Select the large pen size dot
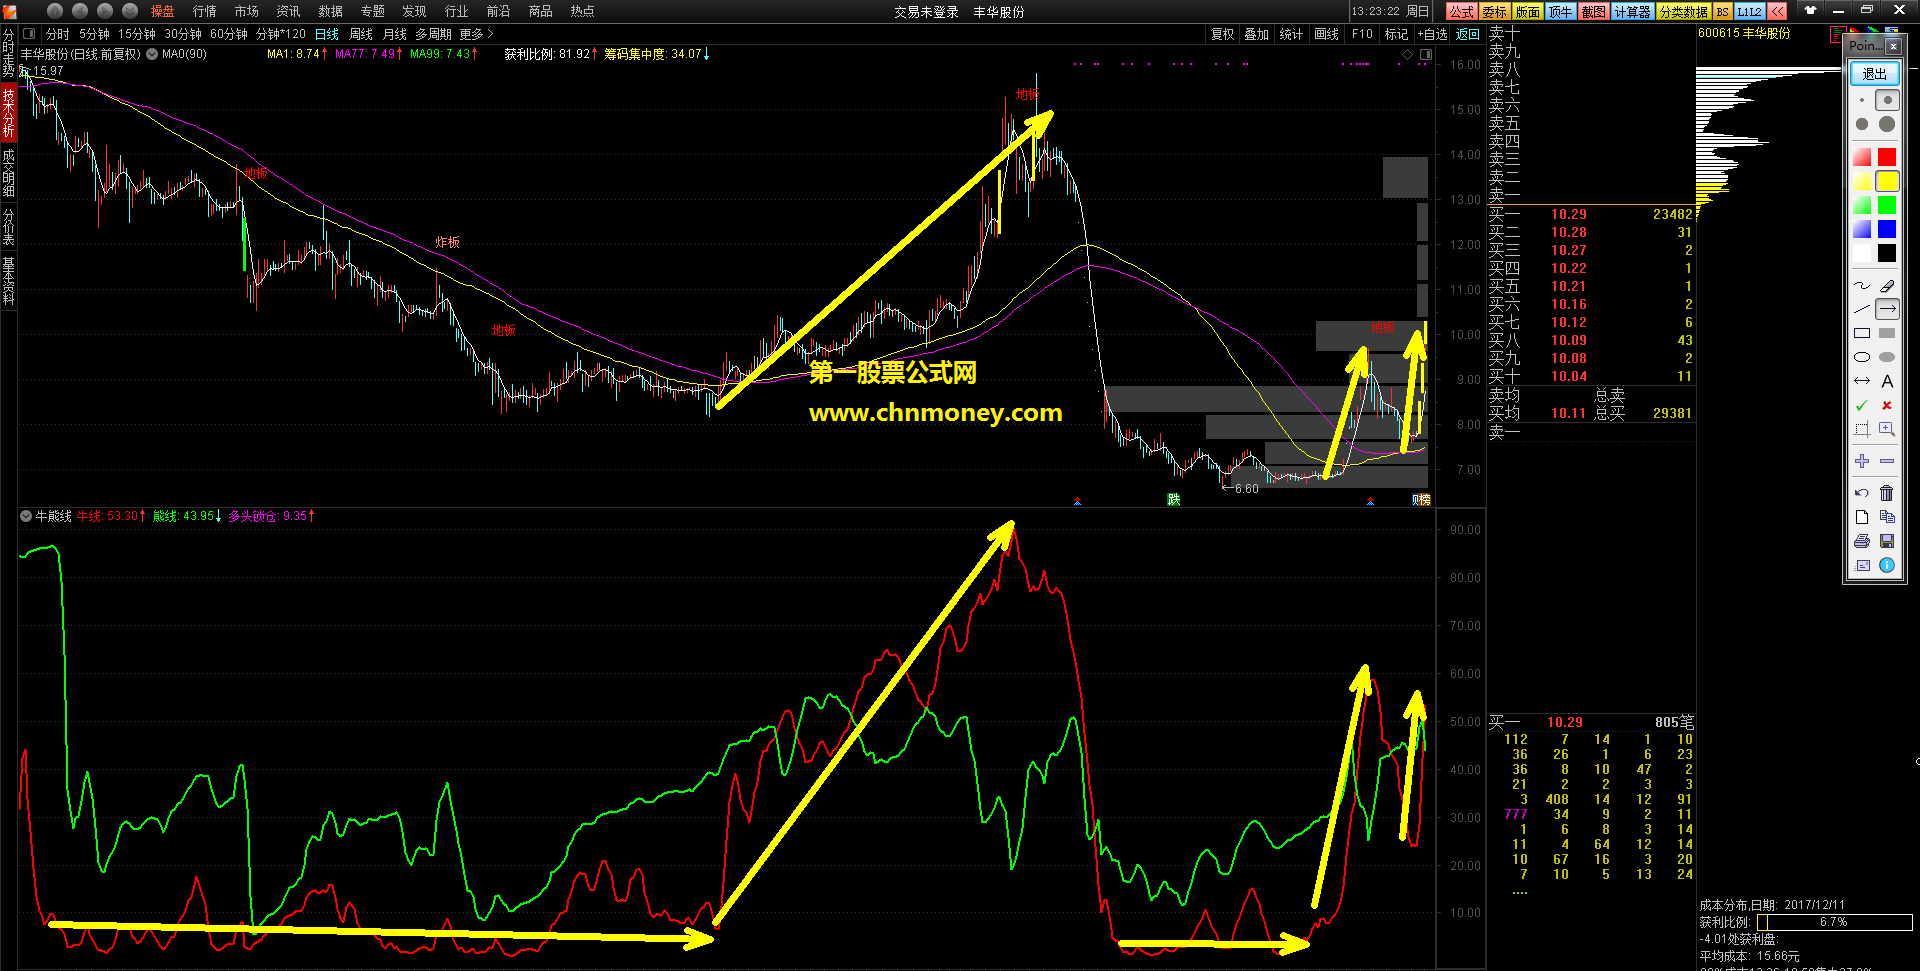 [x=1861, y=124]
